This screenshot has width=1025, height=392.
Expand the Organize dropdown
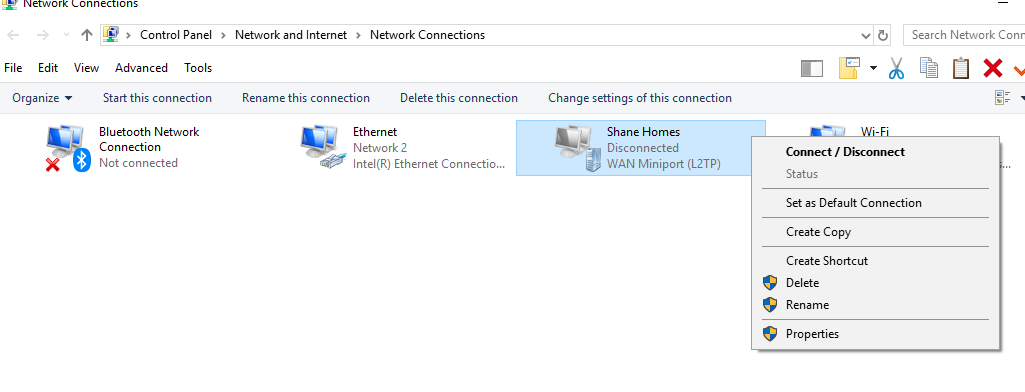[42, 98]
